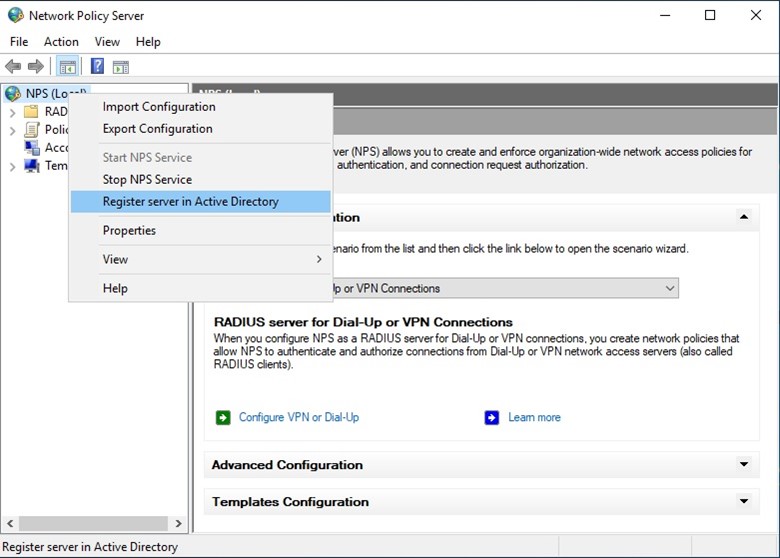Click the NPS (Local) globe icon

(13, 93)
